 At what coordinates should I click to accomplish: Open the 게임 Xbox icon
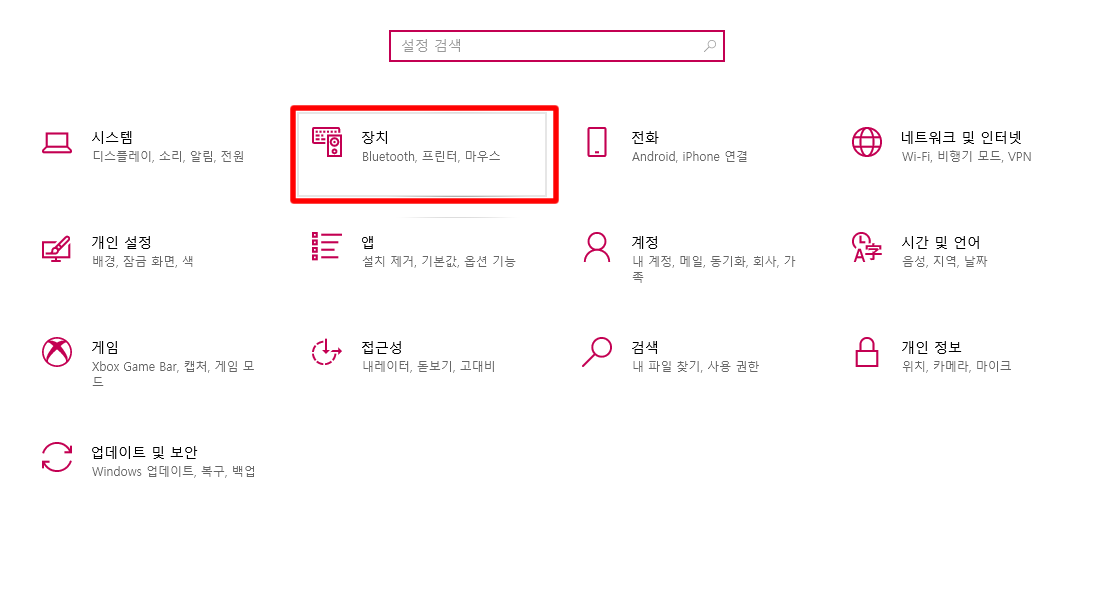57,352
